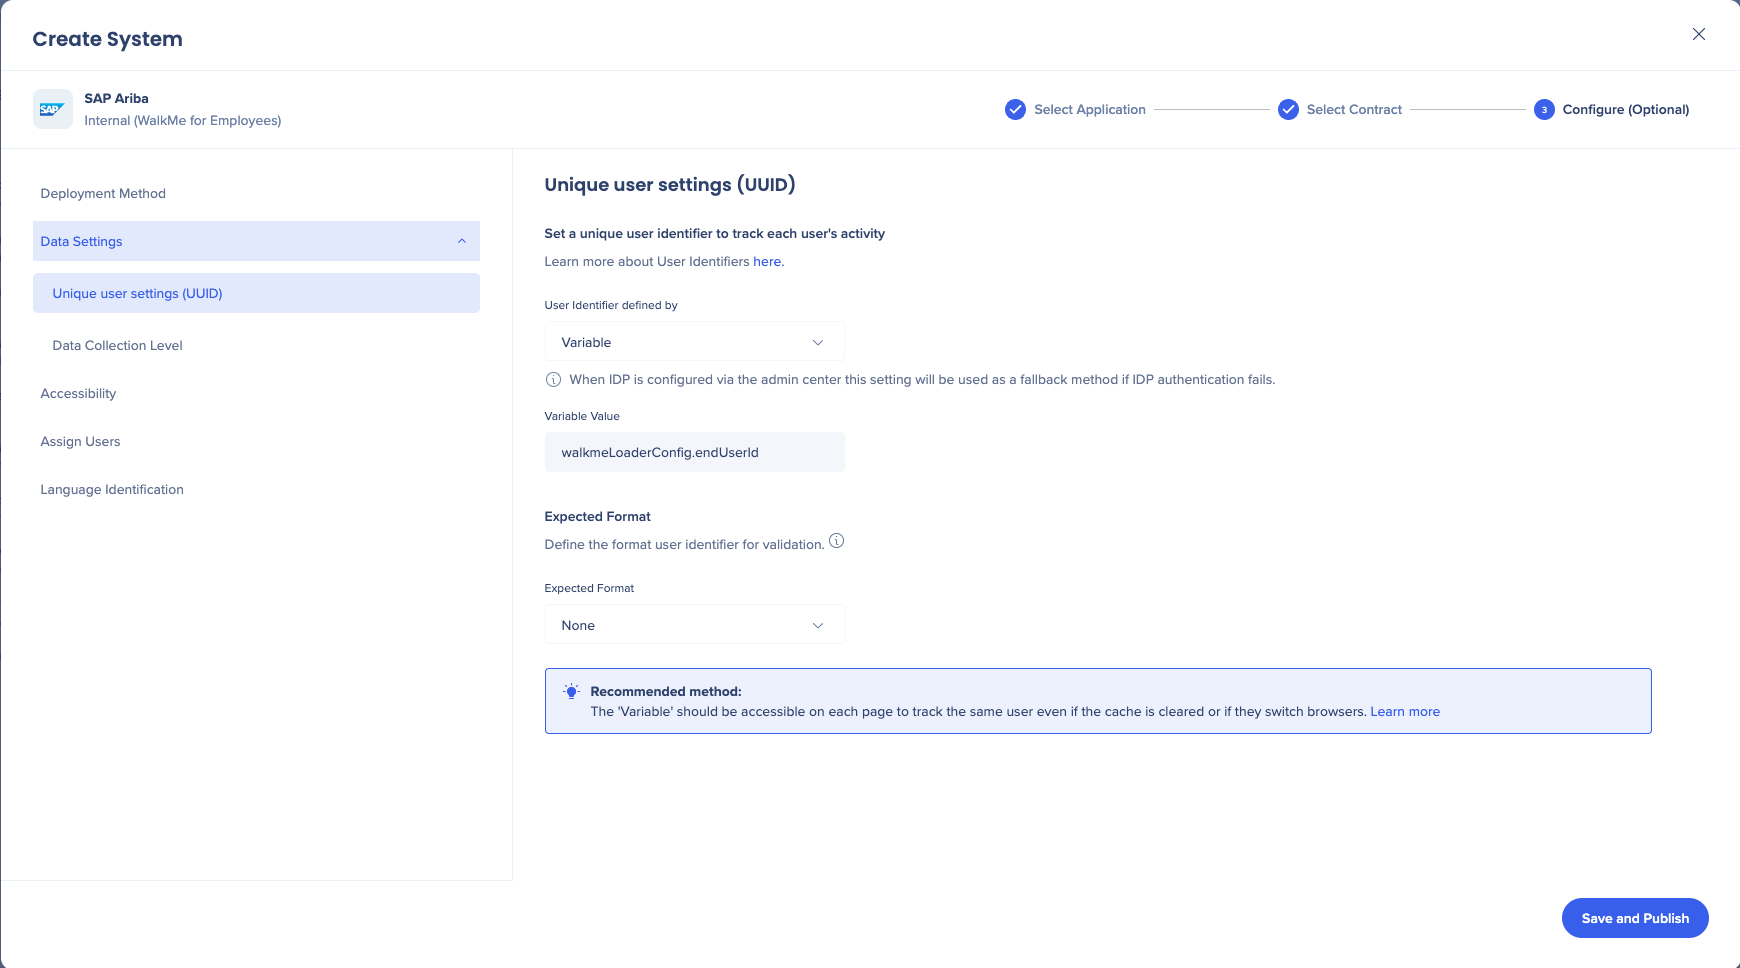Collapse the Data Settings section chevron
Image resolution: width=1740 pixels, height=968 pixels.
pos(462,241)
